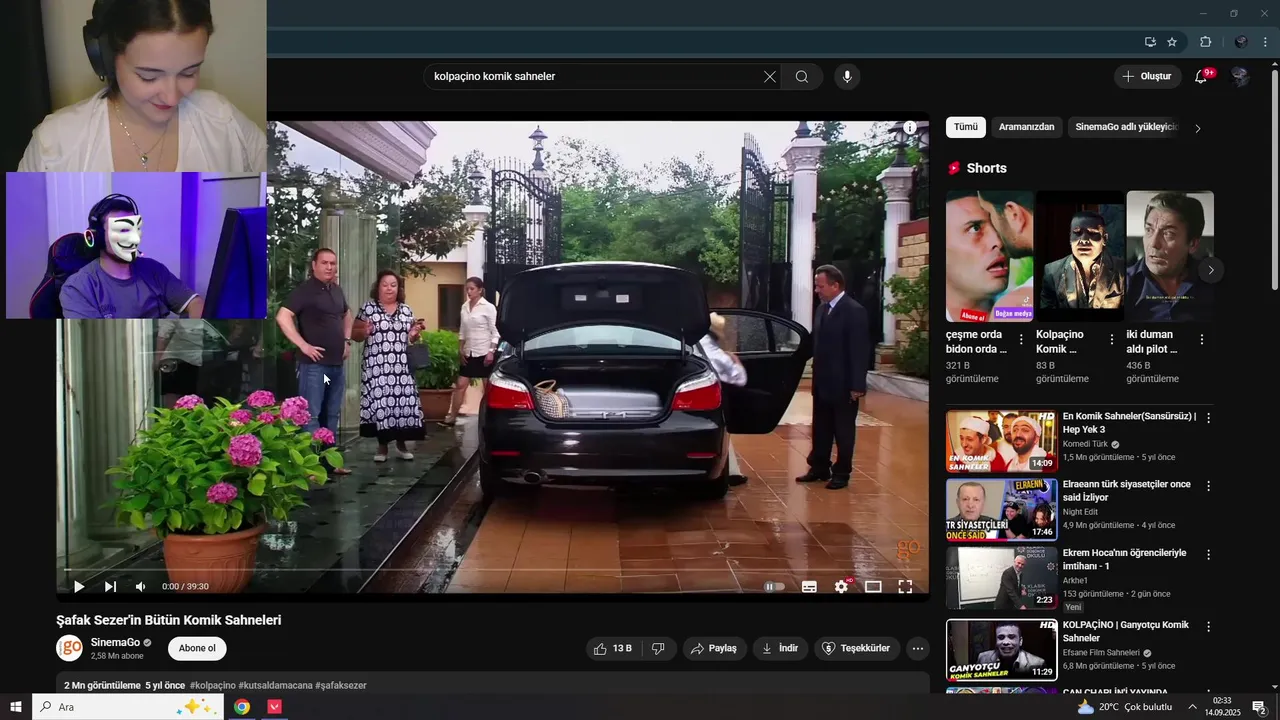Toggle the autoplay switch in player
The image size is (1280, 720).
[774, 587]
